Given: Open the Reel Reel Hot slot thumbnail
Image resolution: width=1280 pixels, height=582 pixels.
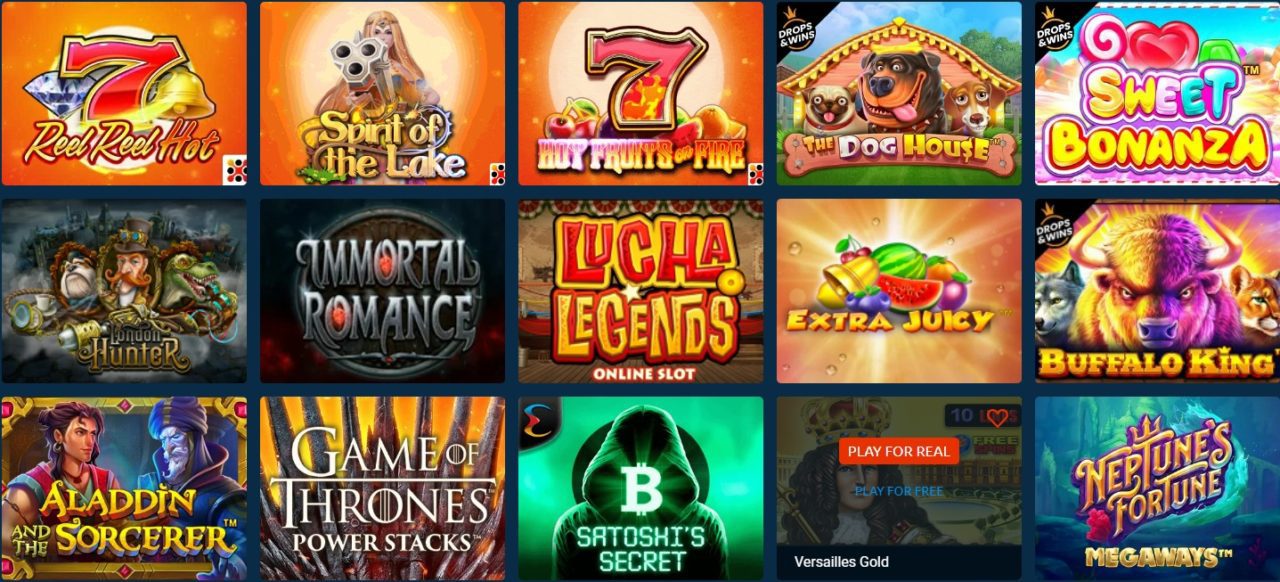Looking at the screenshot, I should [124, 93].
